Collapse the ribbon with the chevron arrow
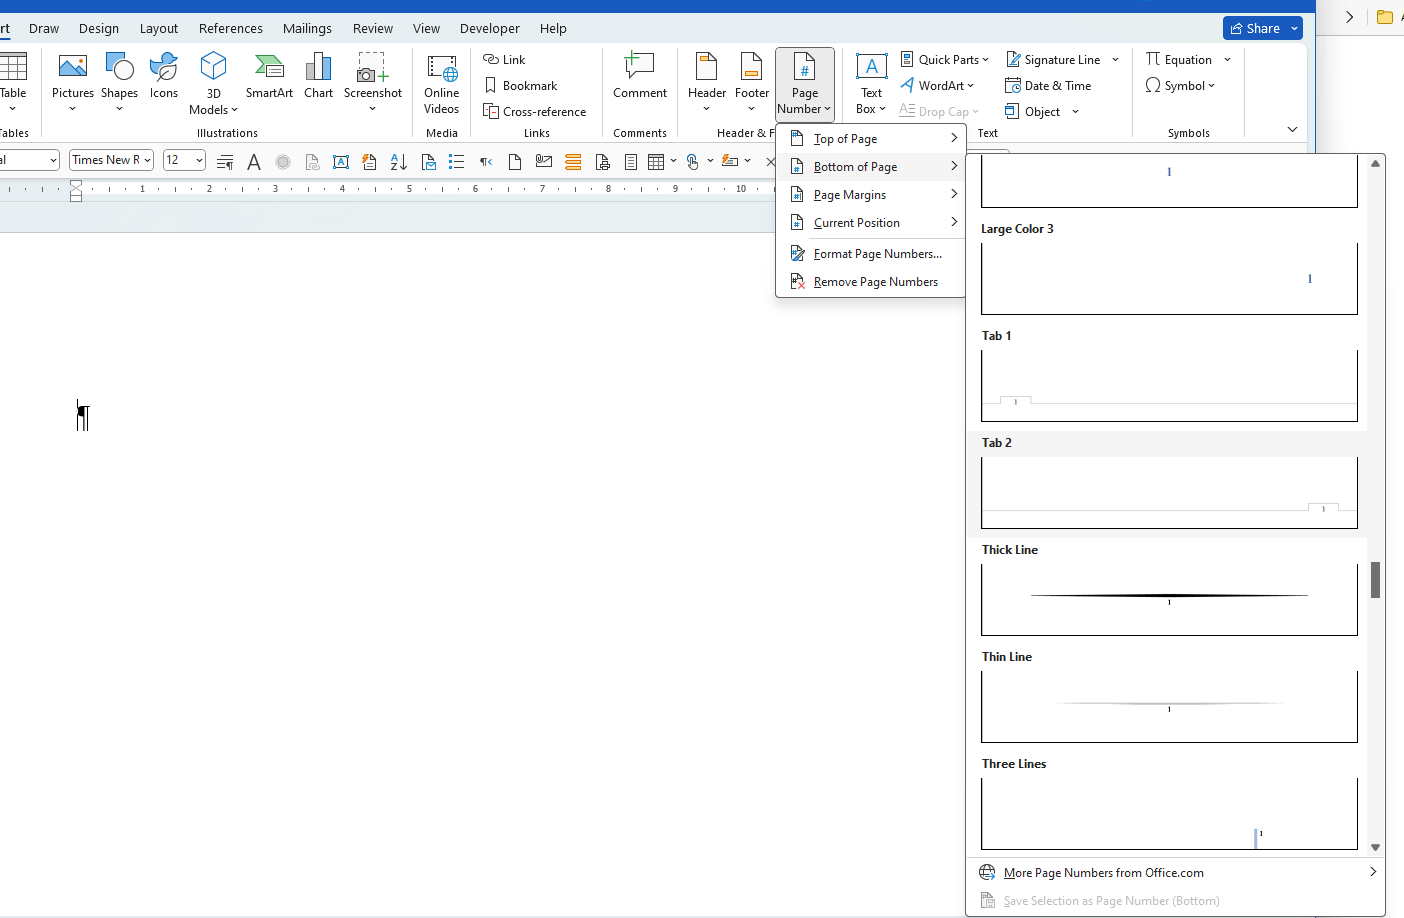Image resolution: width=1404 pixels, height=918 pixels. [1292, 130]
